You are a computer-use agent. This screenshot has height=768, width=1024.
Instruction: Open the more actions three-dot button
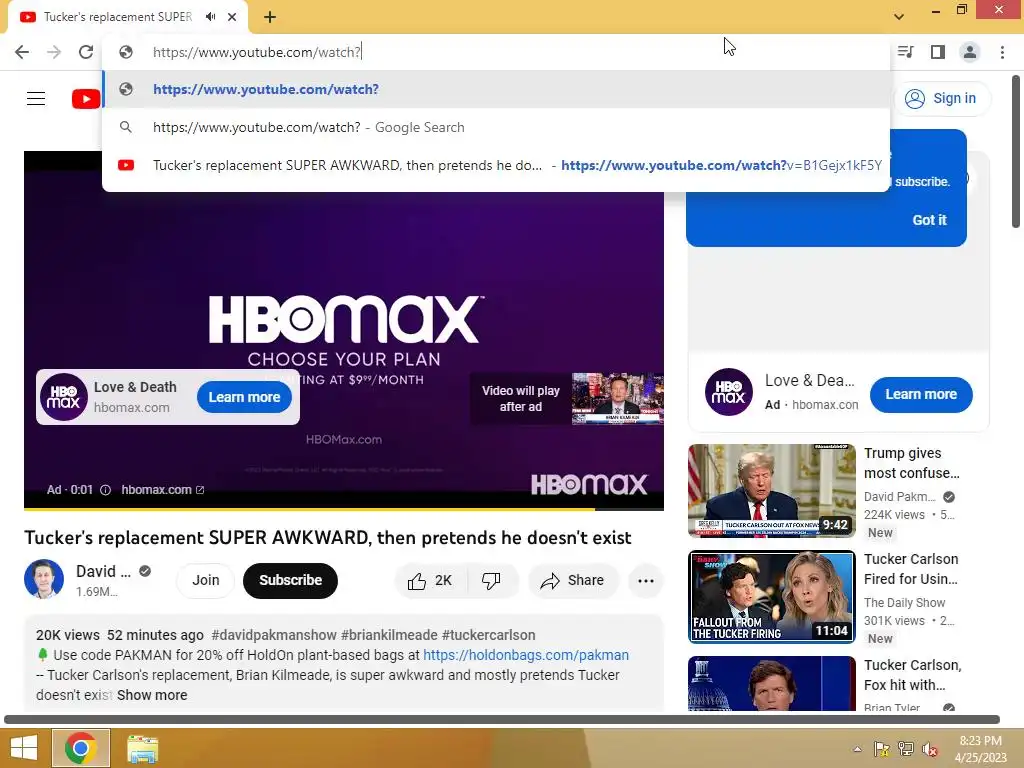click(646, 581)
